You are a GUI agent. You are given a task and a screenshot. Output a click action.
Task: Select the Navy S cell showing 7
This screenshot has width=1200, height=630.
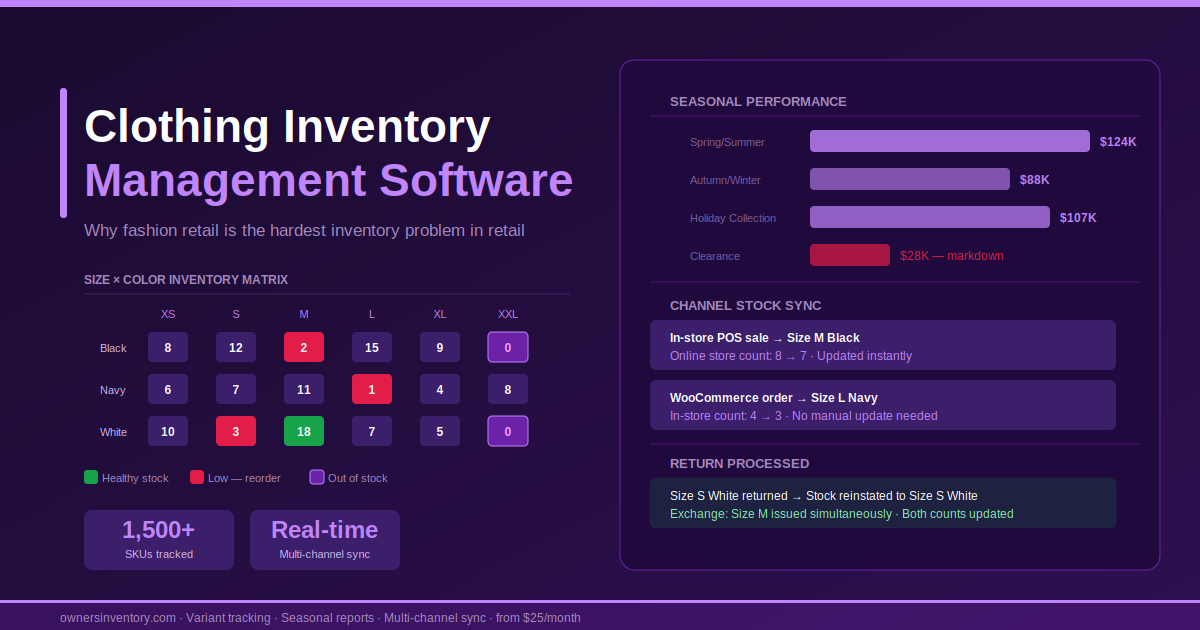tap(236, 389)
